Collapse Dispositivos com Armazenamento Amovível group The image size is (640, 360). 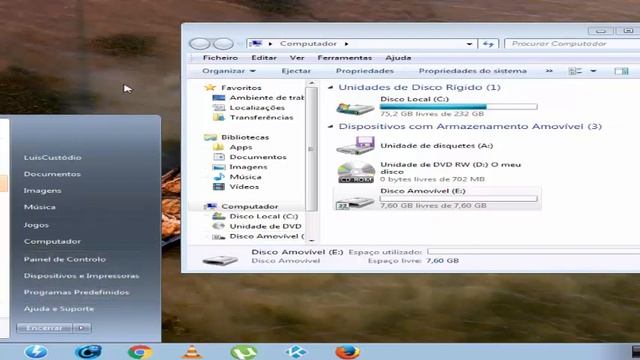[331, 127]
